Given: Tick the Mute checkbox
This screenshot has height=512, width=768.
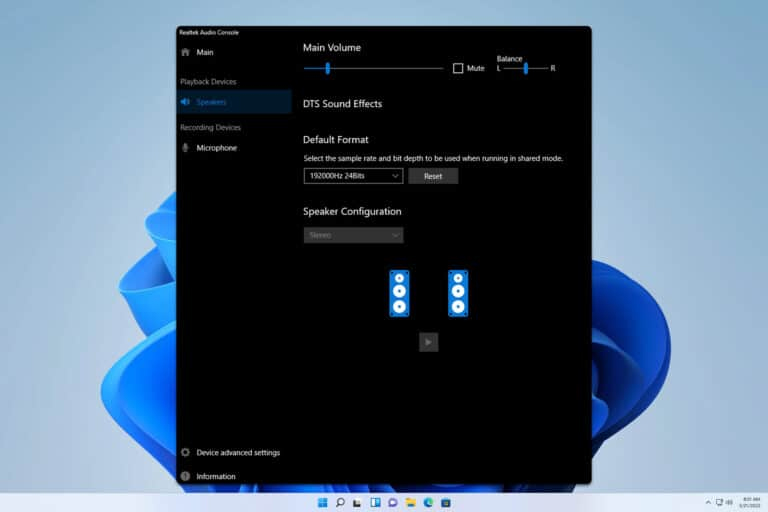Looking at the screenshot, I should coord(458,69).
